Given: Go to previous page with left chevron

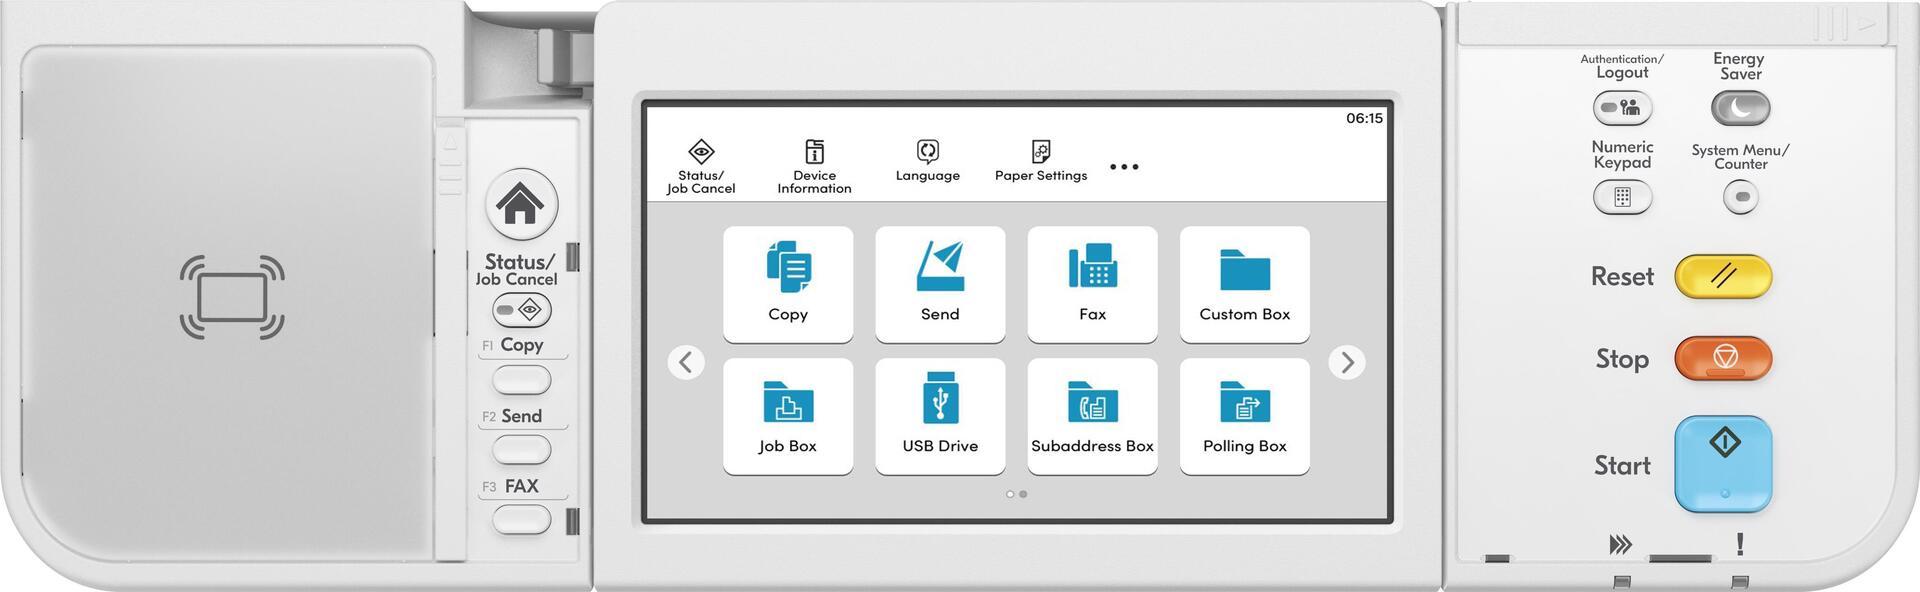Looking at the screenshot, I should click(x=686, y=362).
